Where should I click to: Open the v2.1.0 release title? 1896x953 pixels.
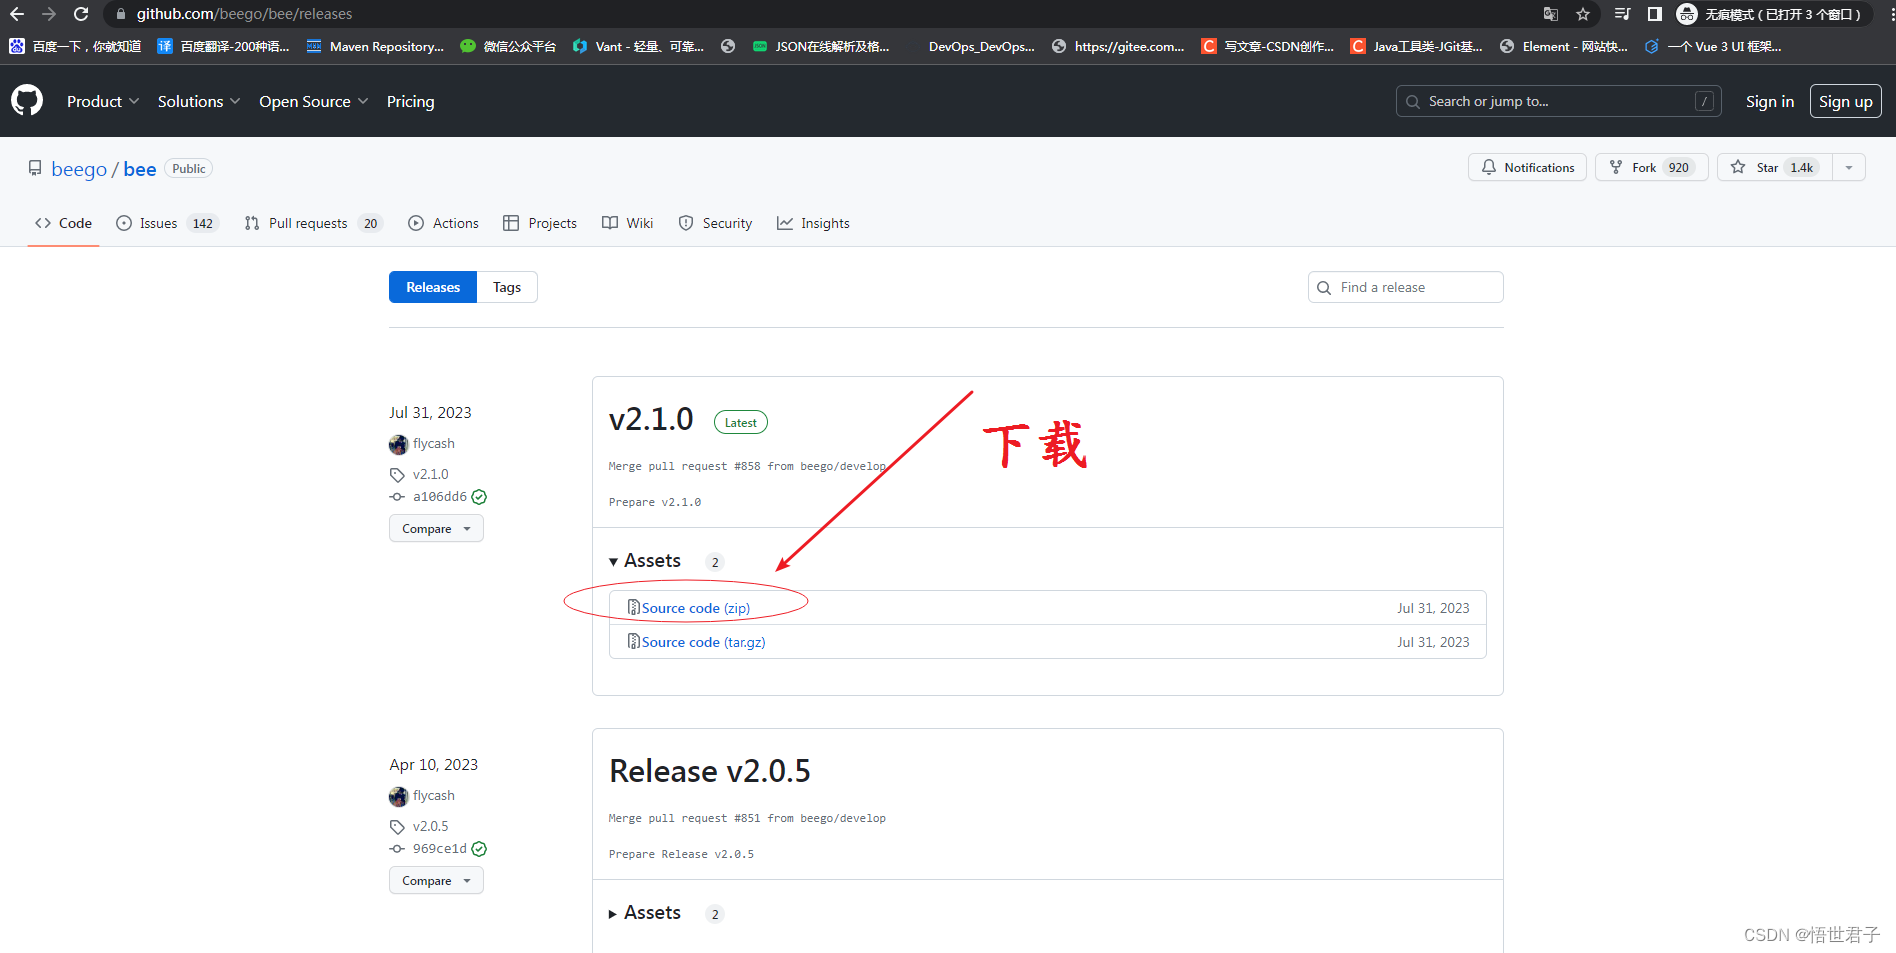coord(651,419)
